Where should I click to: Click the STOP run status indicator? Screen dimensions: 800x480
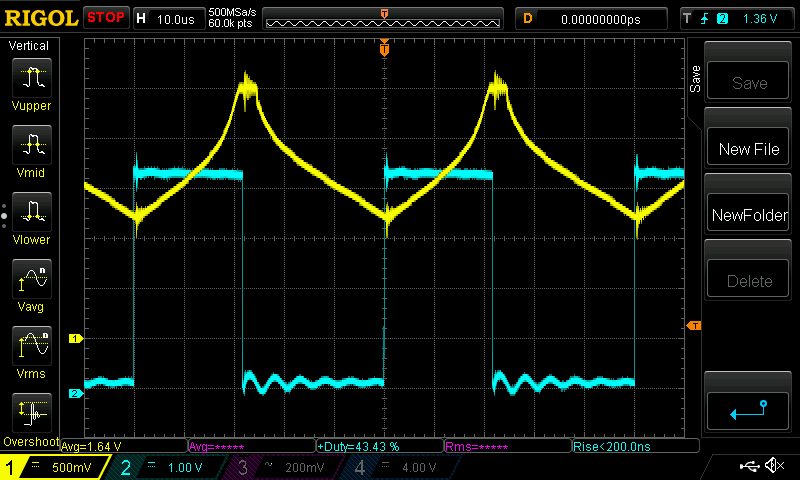point(106,18)
